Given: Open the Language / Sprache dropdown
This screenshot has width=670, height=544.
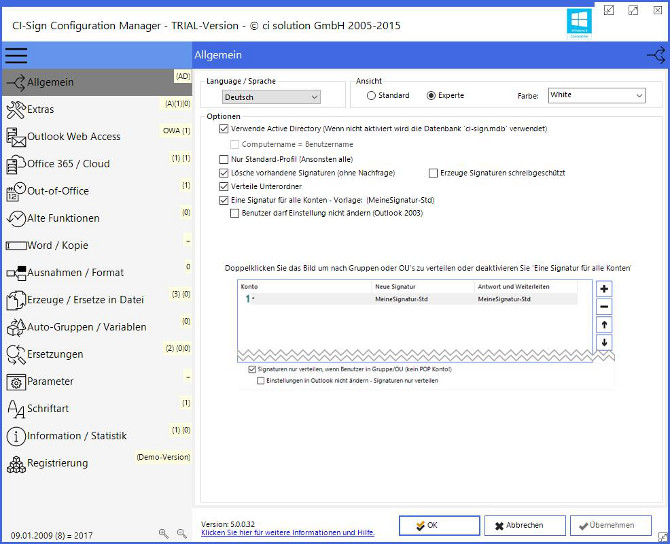Looking at the screenshot, I should [x=273, y=97].
